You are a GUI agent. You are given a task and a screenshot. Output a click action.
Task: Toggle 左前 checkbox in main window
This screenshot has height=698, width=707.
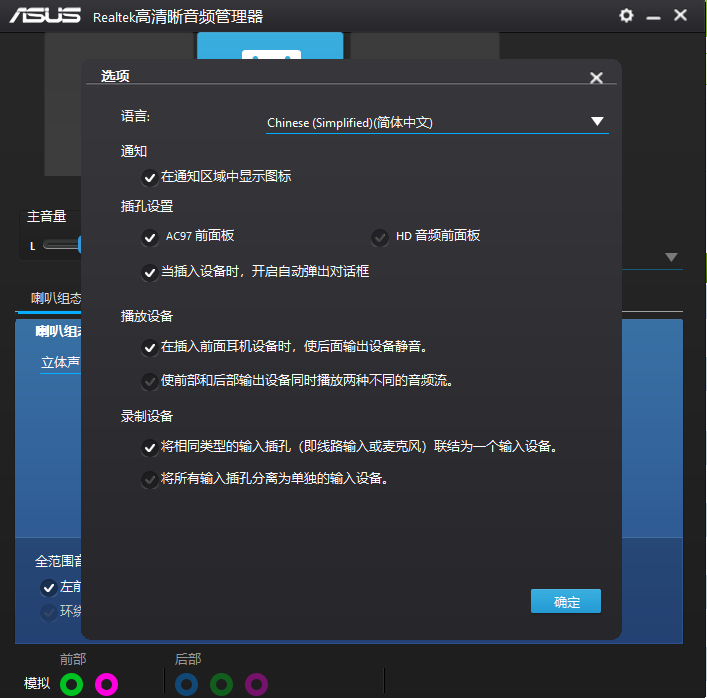[x=48, y=588]
